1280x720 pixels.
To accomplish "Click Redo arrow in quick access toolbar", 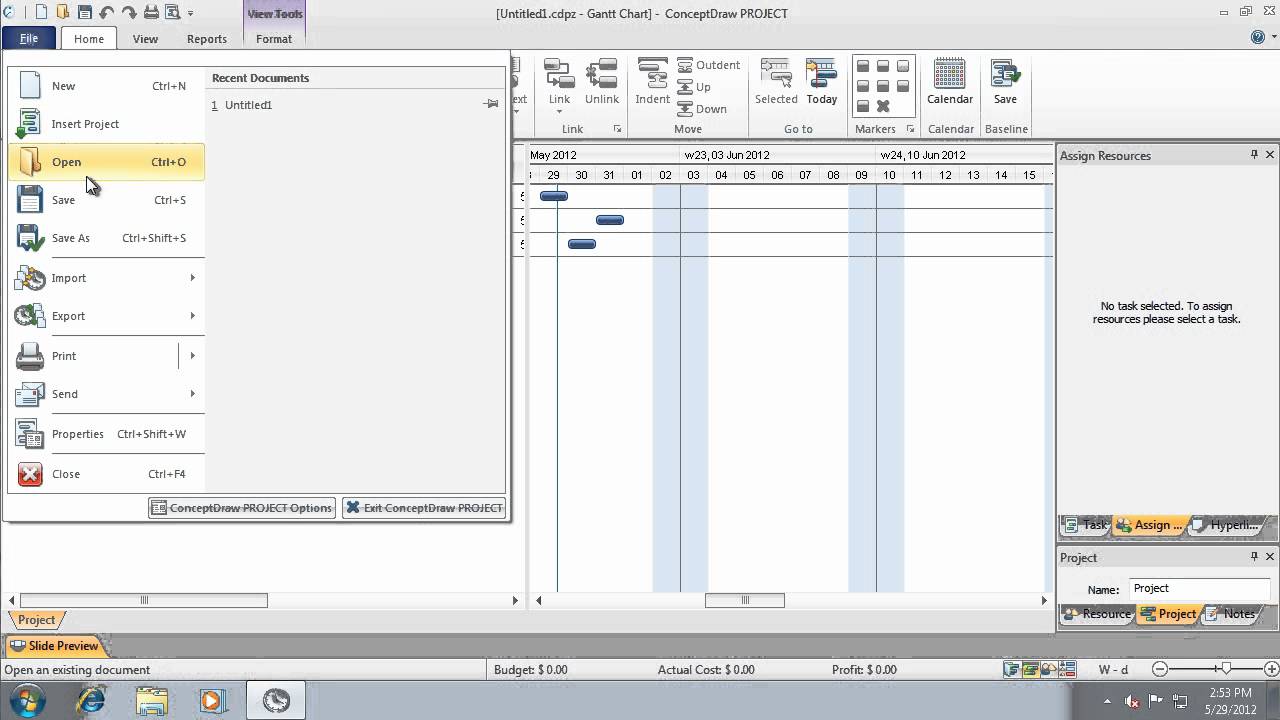I will (x=129, y=13).
